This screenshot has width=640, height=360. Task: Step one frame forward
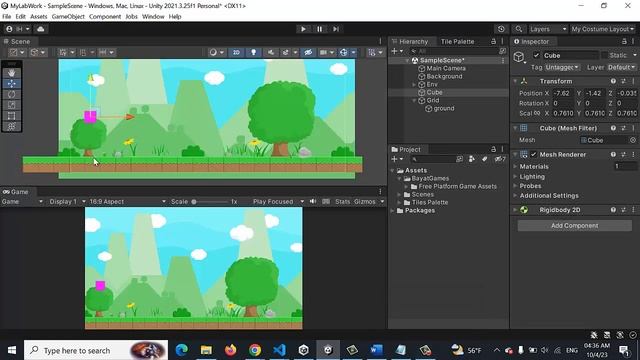point(336,29)
